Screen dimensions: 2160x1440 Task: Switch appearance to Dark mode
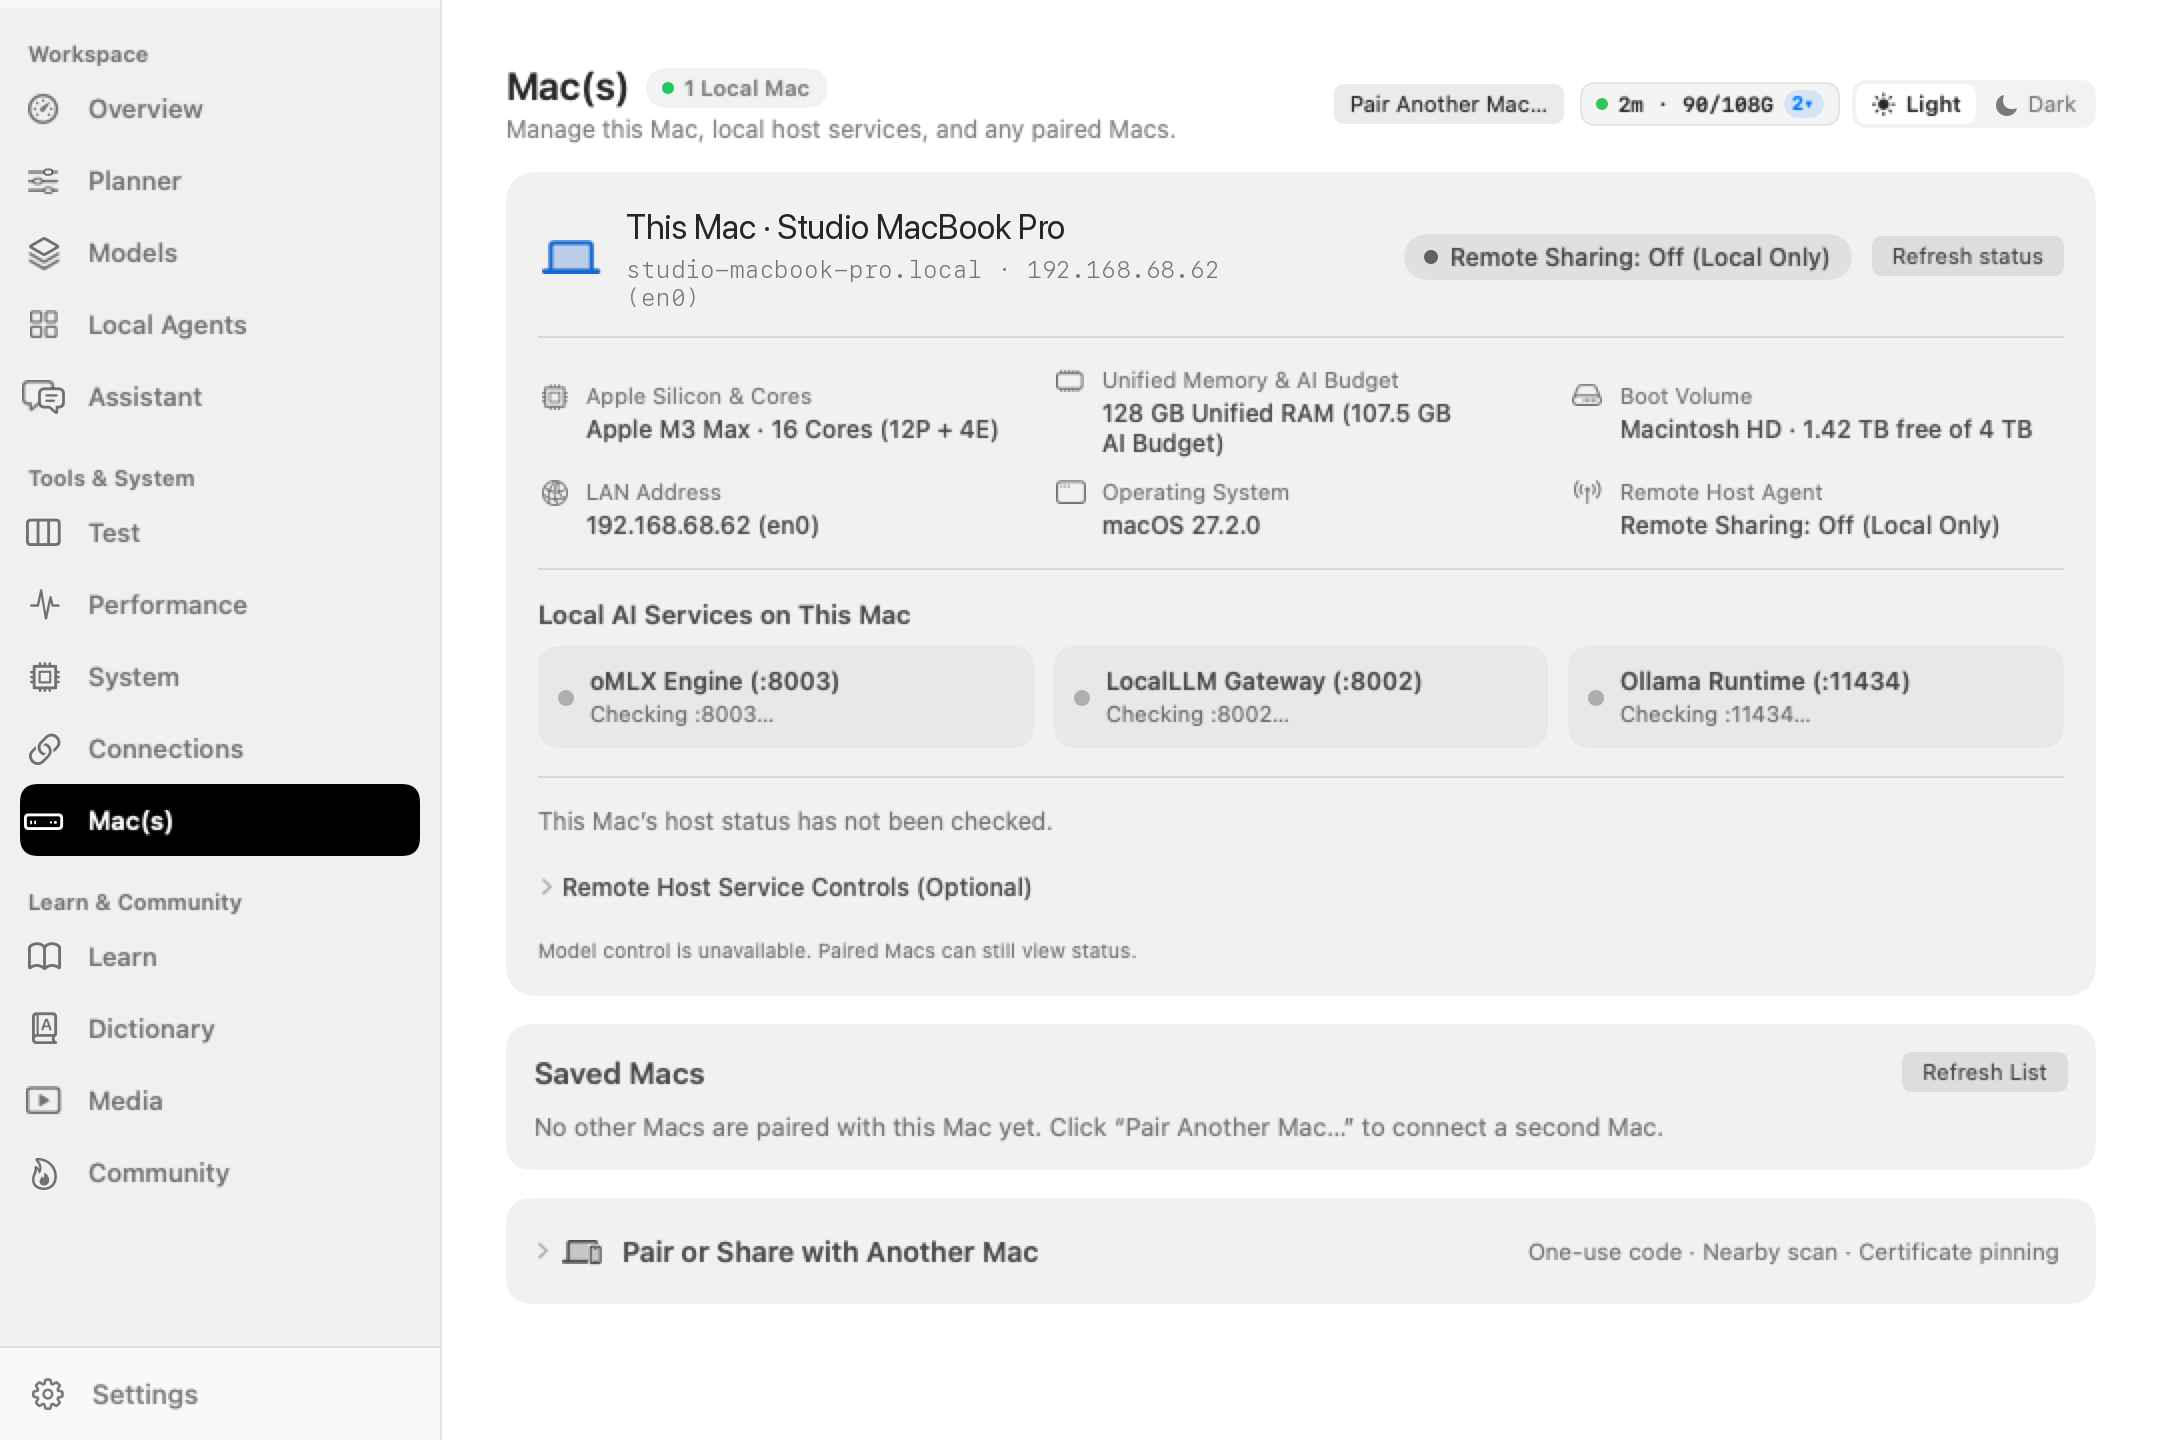click(2035, 104)
